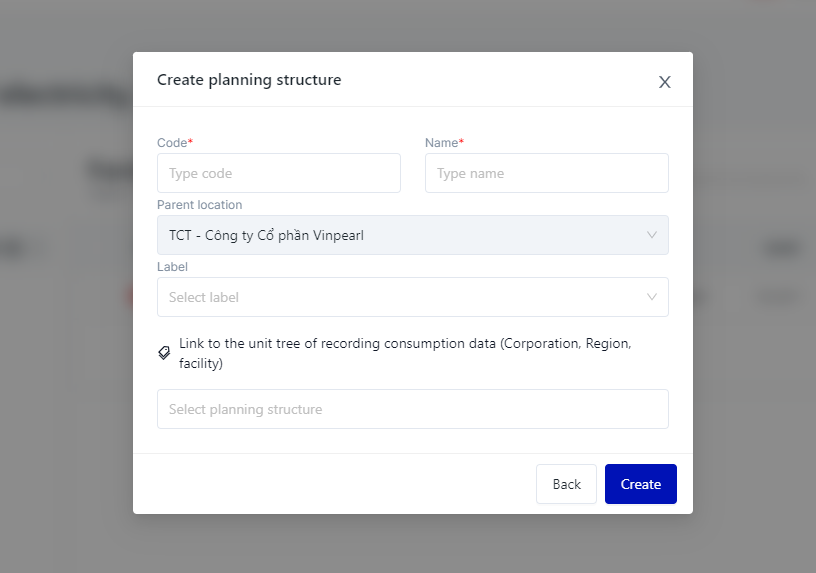Click the Label field chevron arrow
Viewport: 816px width, 573px height.
pyautogui.click(x=651, y=297)
